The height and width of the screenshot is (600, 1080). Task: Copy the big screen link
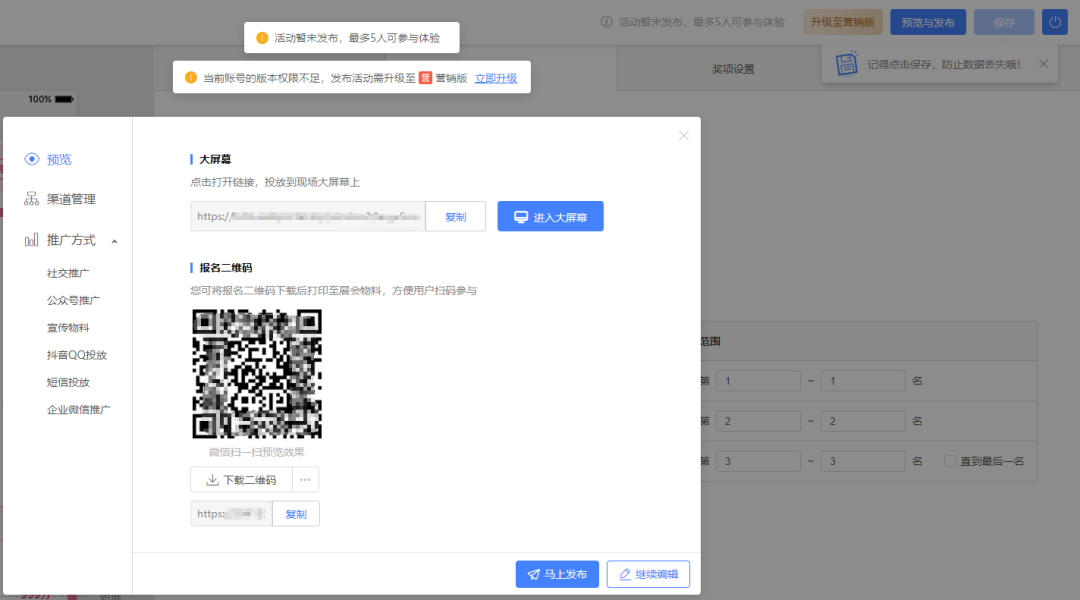click(455, 216)
